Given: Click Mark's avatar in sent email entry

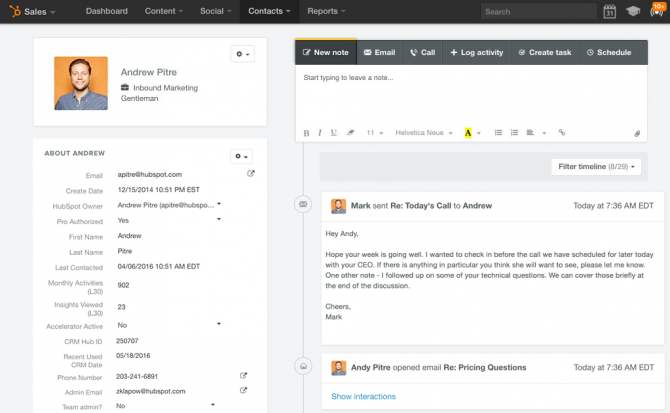Looking at the screenshot, I should (x=338, y=206).
